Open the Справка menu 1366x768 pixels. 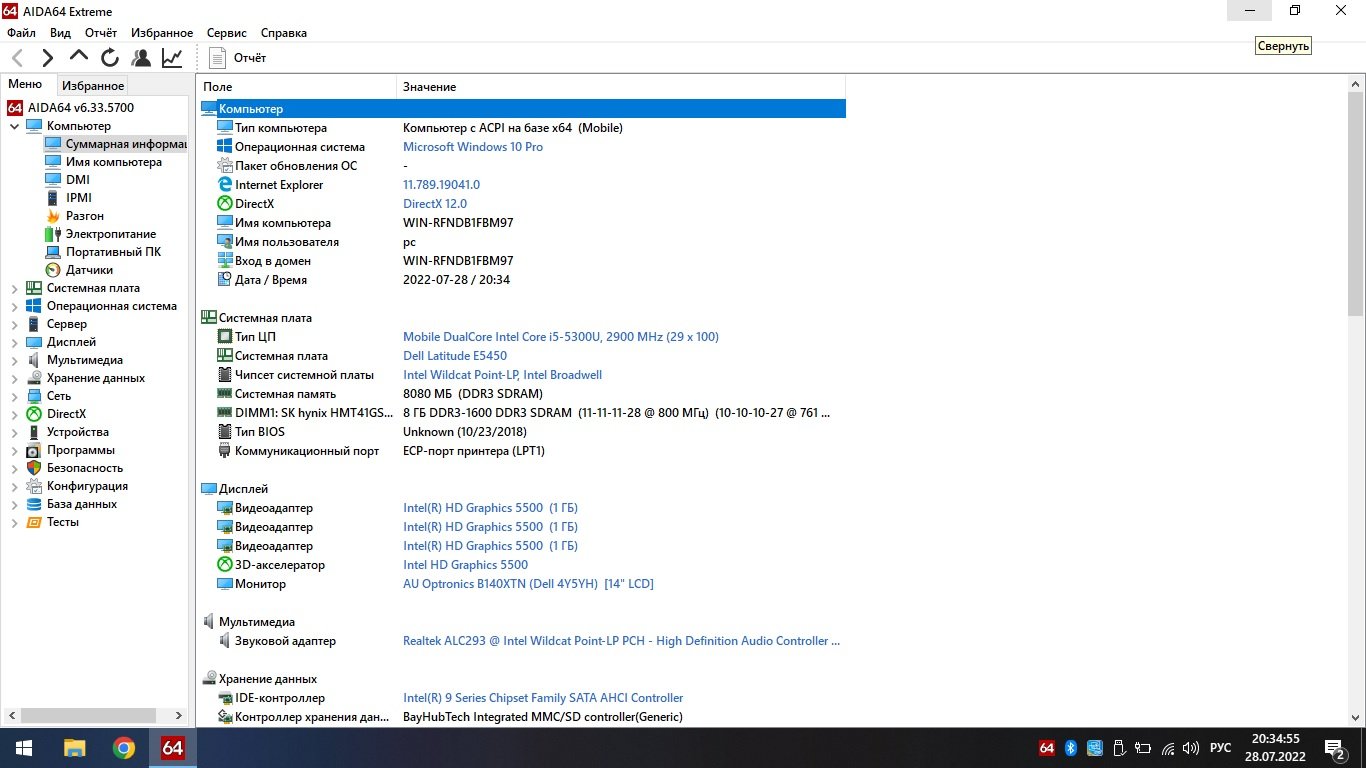283,33
